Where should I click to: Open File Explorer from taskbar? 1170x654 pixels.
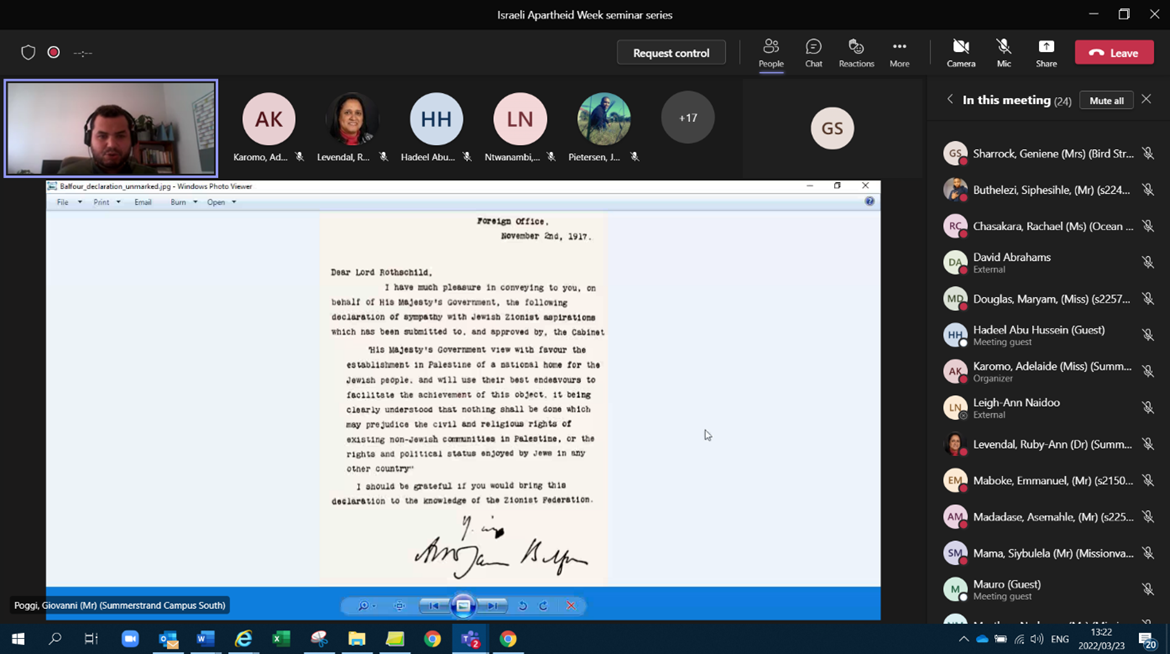coord(357,639)
